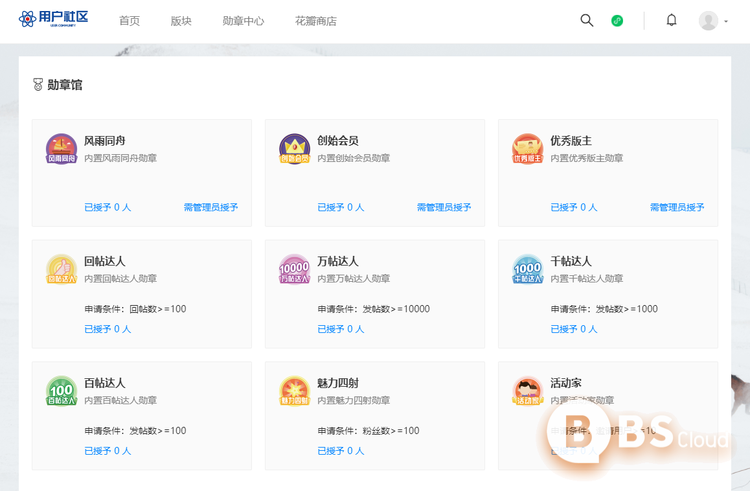Image resolution: width=750 pixels, height=491 pixels.
Task: Select the 回帖达人 medal title
Action: [105, 261]
